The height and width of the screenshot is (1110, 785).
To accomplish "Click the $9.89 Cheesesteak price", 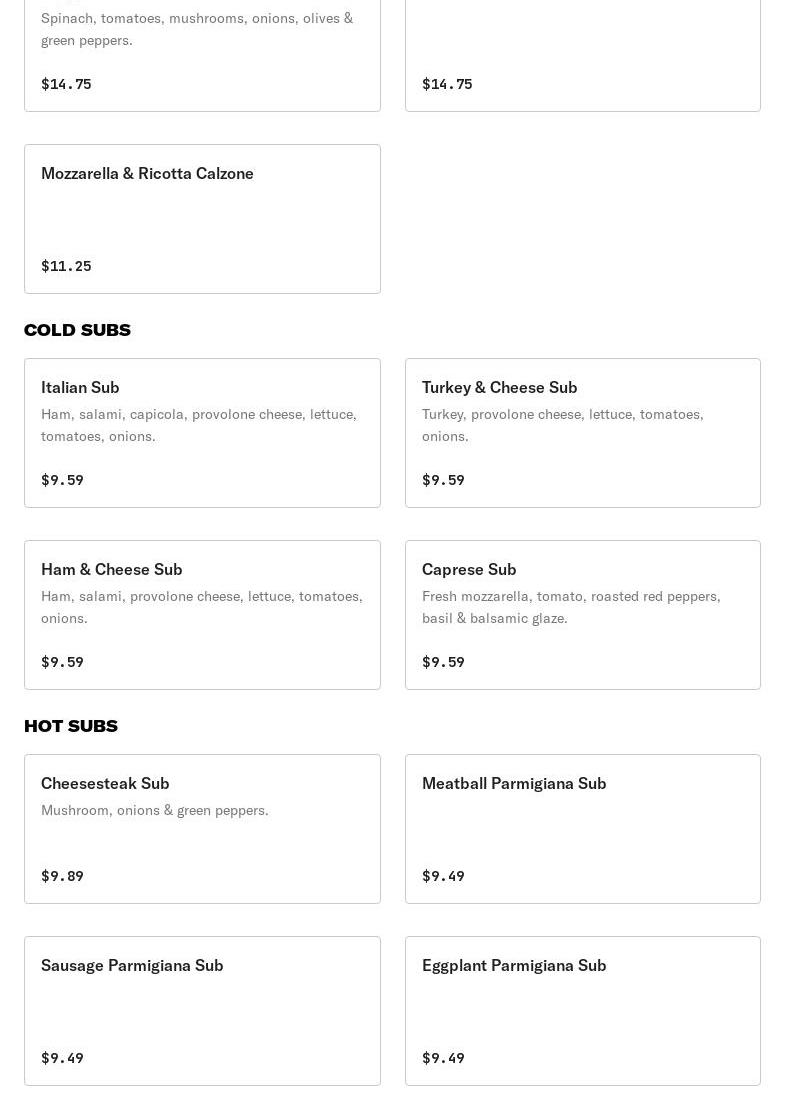I will click(62, 876).
